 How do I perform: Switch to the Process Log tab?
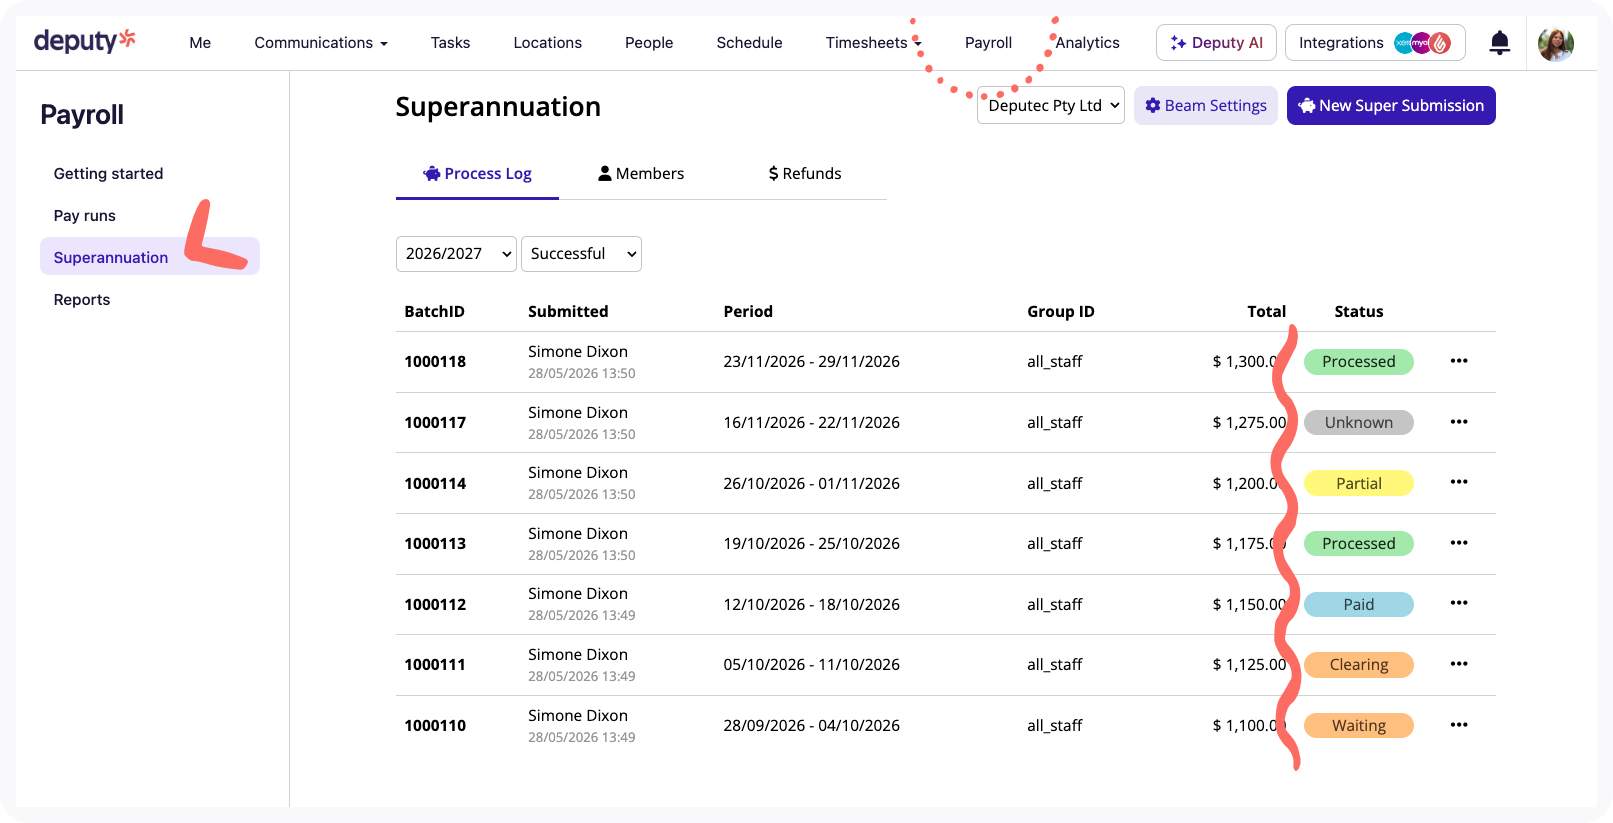[477, 174]
